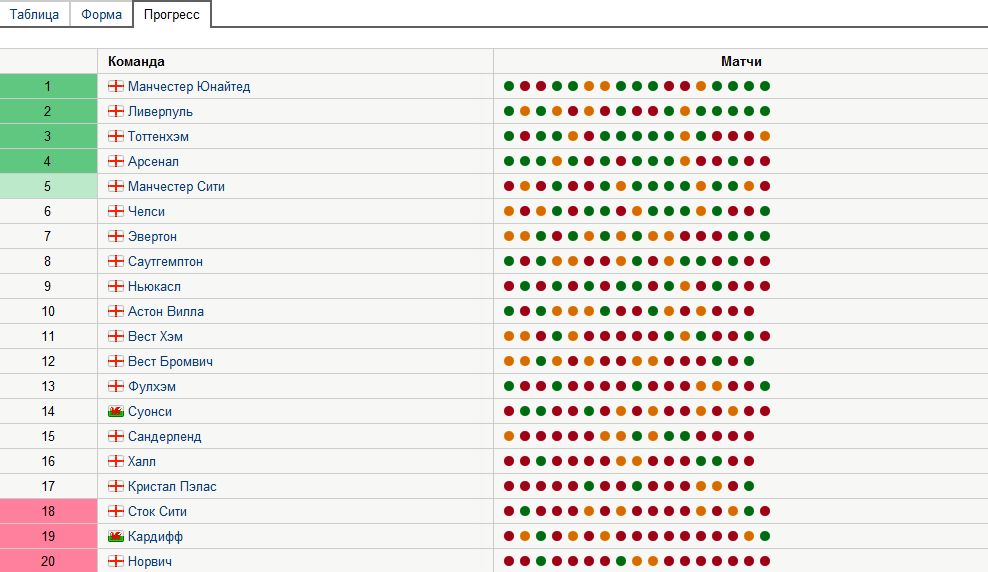Click England flag by Халл
The image size is (988, 572).
[116, 461]
